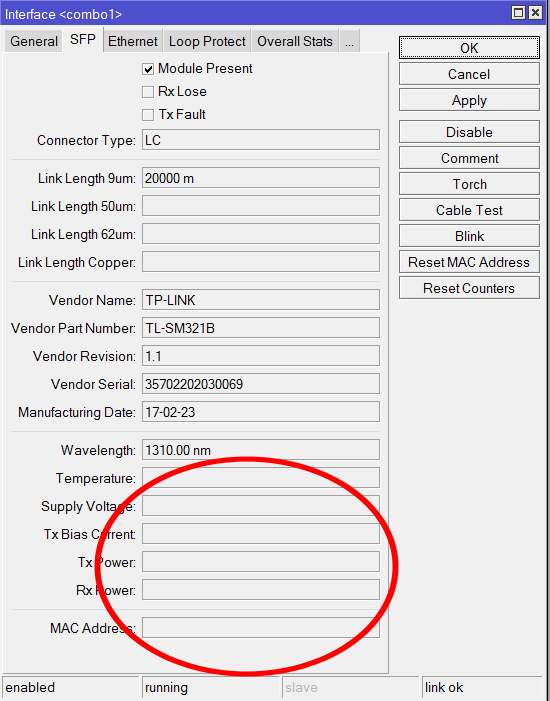Close the Interface combo1 dialog

535,13
